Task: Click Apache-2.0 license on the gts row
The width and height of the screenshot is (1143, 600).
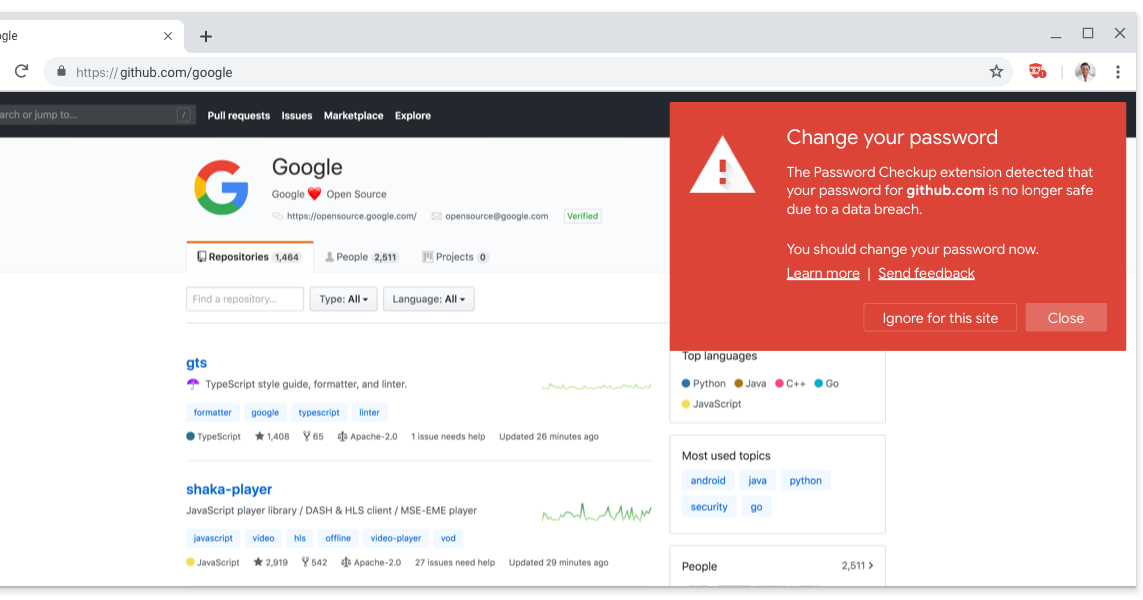Action: pyautogui.click(x=367, y=437)
